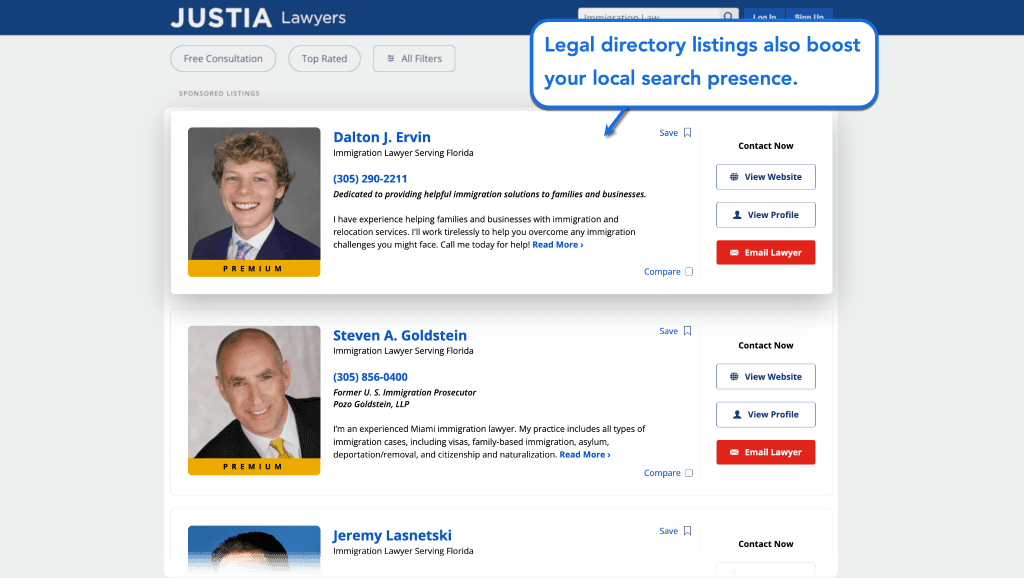
Task: Expand Read More in Dalton Ervin's description
Action: coord(558,245)
